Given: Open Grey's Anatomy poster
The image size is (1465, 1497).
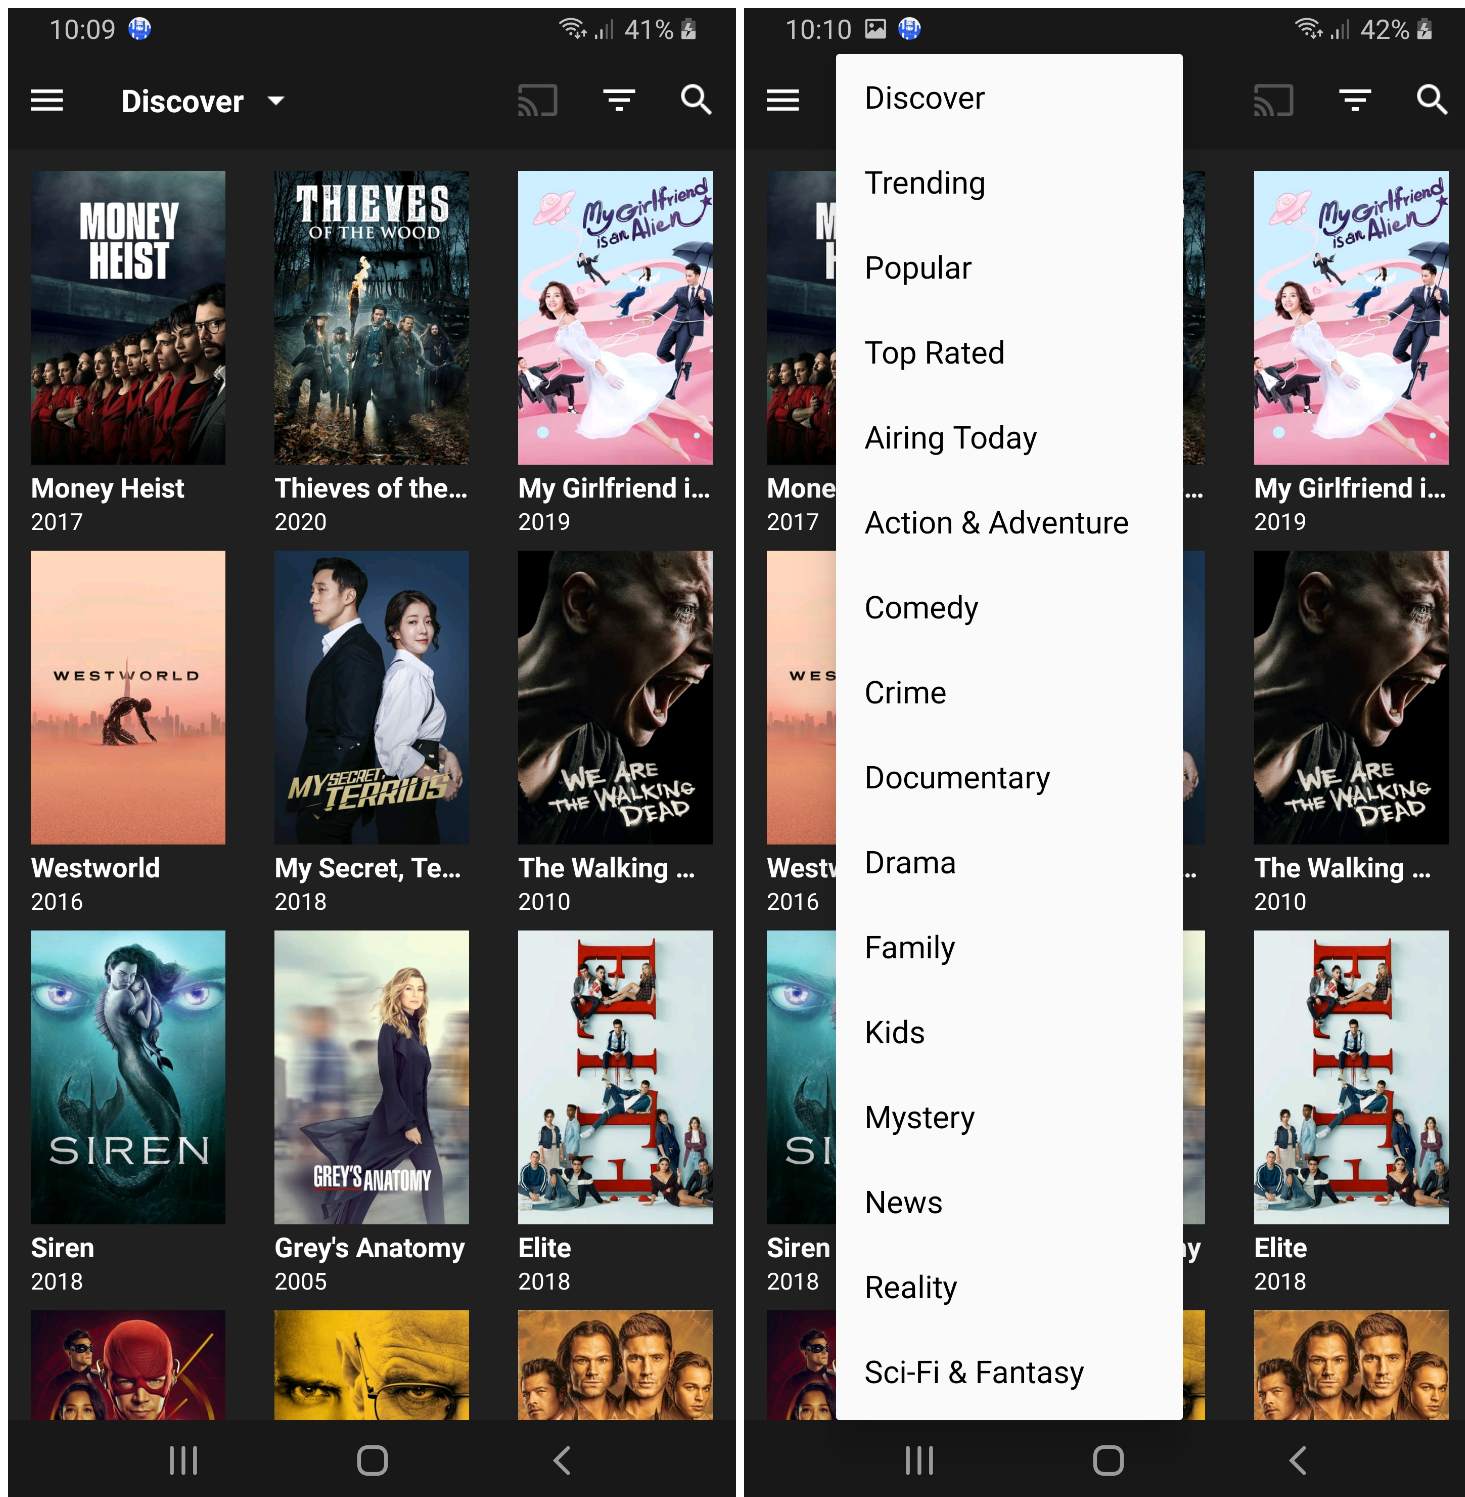Looking at the screenshot, I should (371, 1077).
